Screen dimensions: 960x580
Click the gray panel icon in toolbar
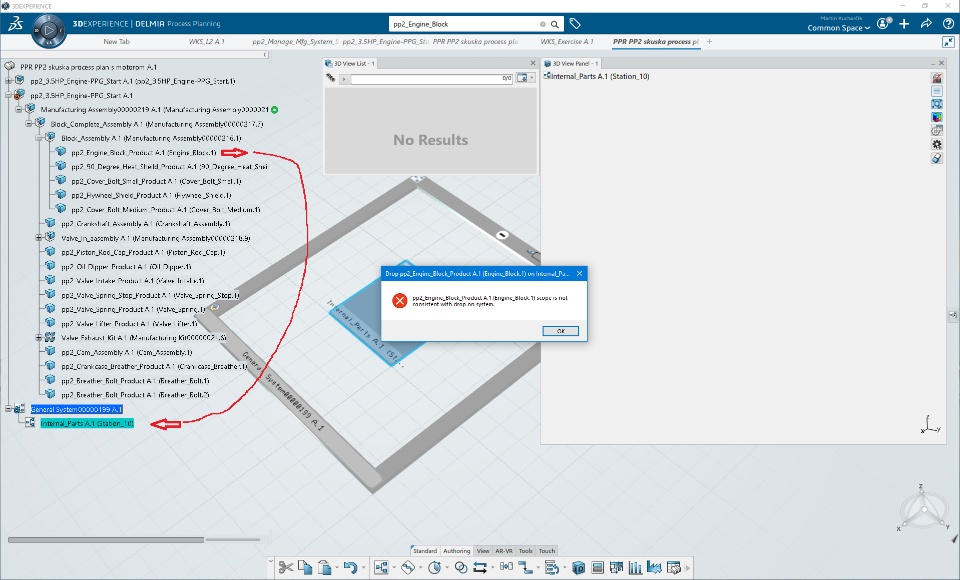point(598,568)
